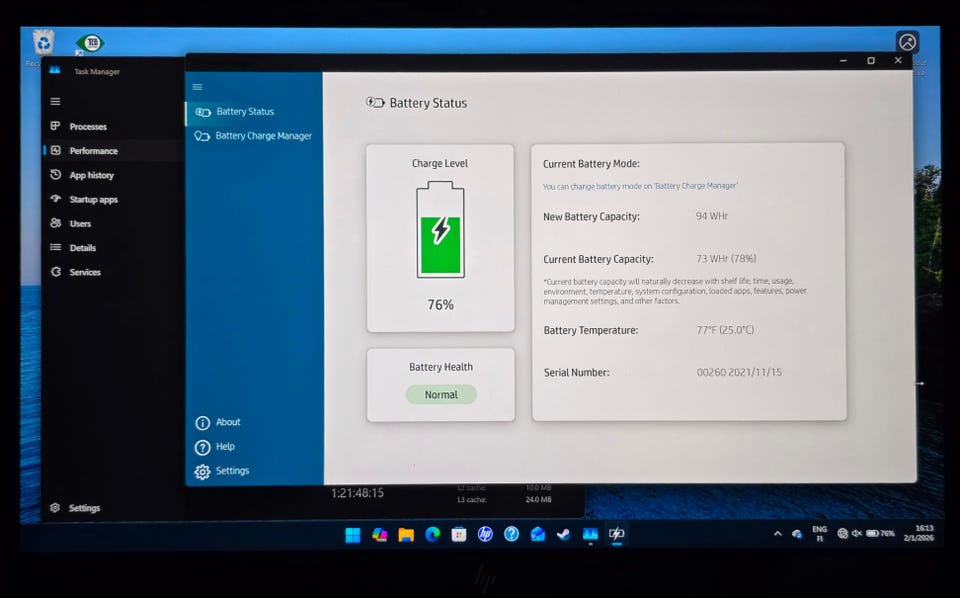960x598 pixels.
Task: Click the serial number 00260 2021/11/15
Action: point(739,372)
